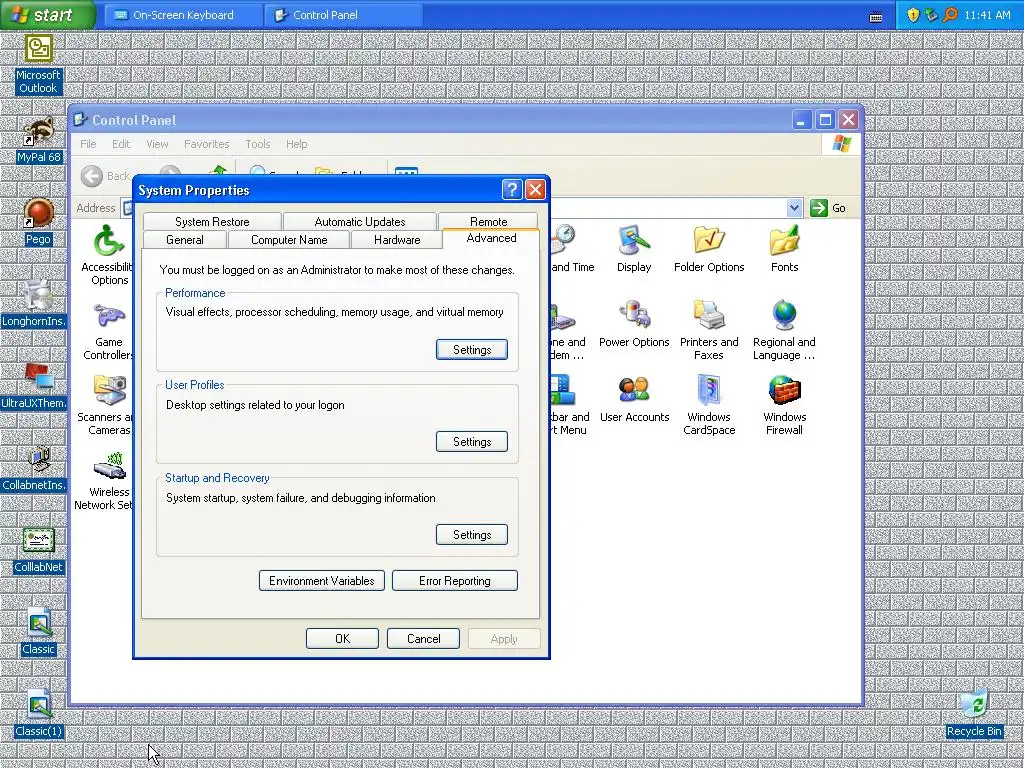Screen dimensions: 1024x768
Task: Open the Pego desktop icon
Action: (38, 221)
